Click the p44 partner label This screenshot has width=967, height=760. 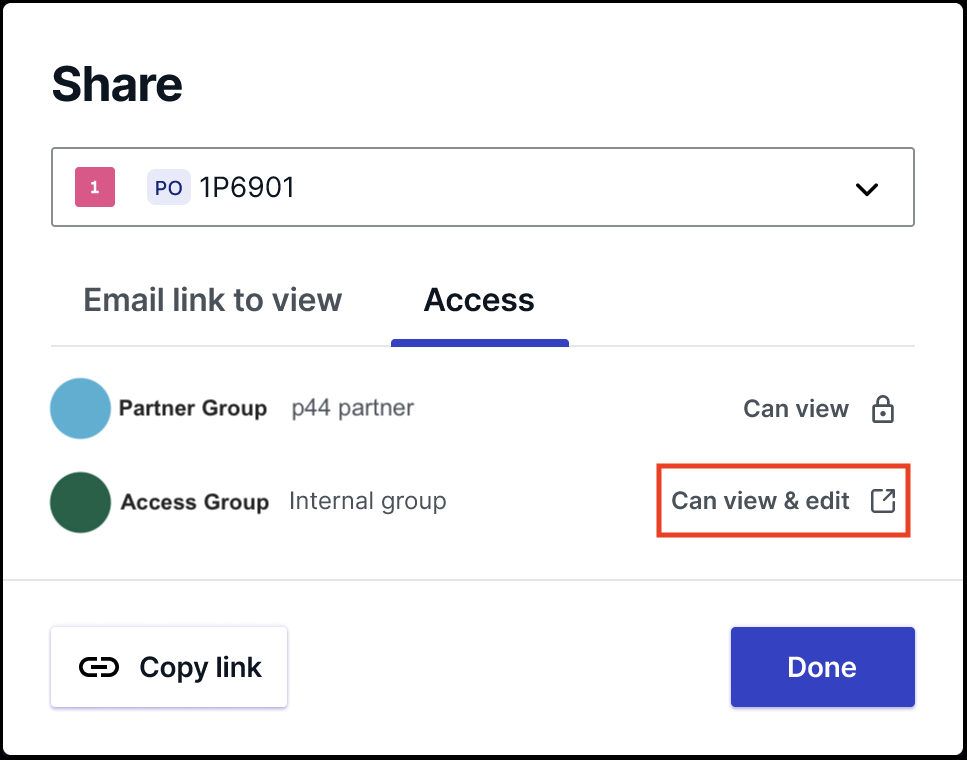(353, 408)
